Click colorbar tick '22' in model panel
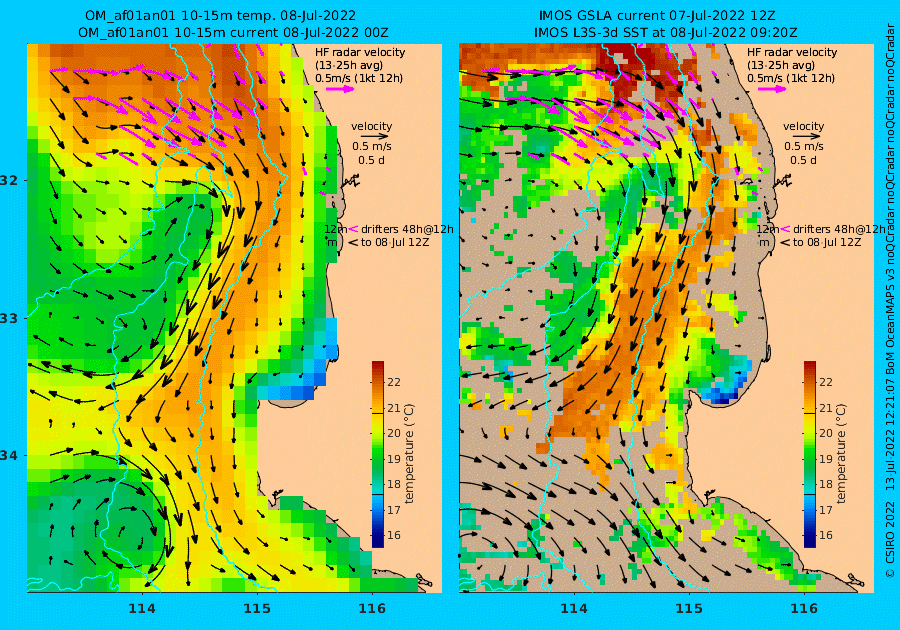Image resolution: width=900 pixels, height=630 pixels. 394,382
